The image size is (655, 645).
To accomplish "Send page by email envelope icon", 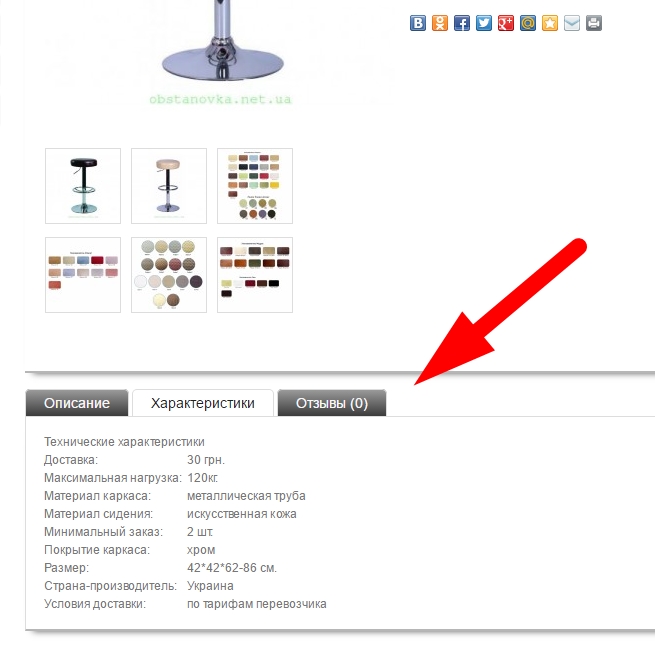I will pyautogui.click(x=572, y=23).
